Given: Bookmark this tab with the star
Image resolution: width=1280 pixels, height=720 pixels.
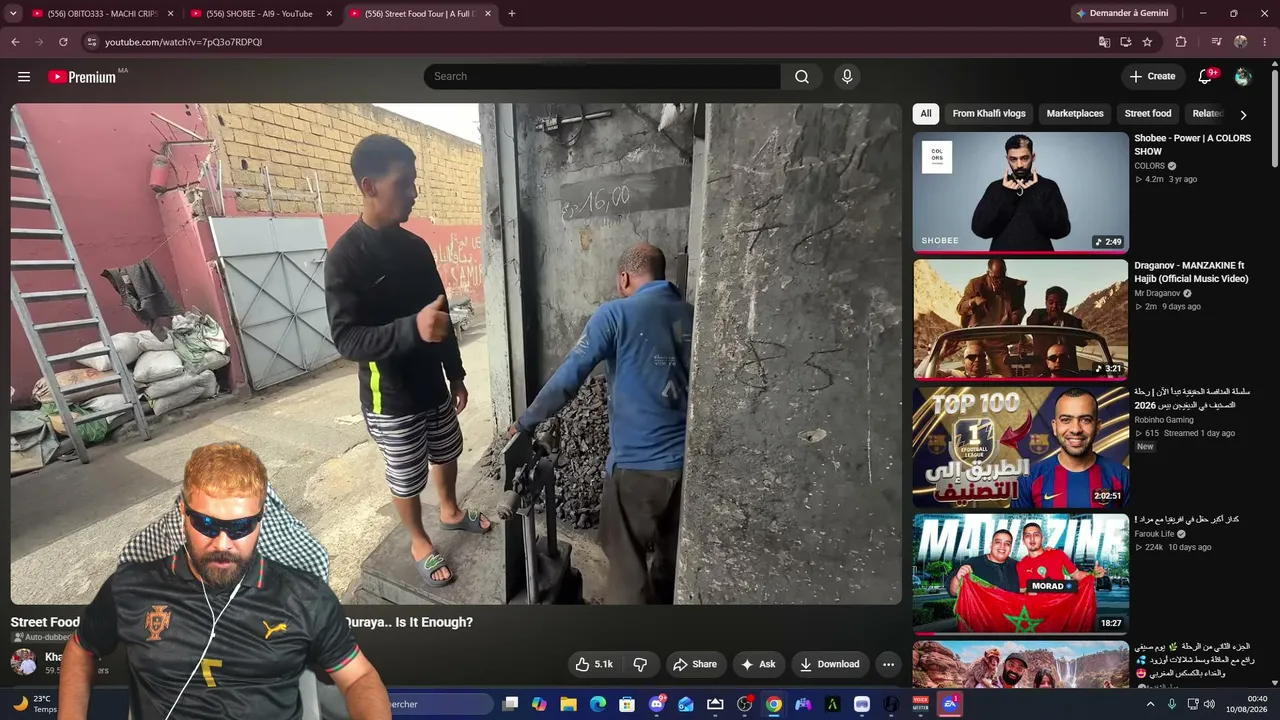Looking at the screenshot, I should click(1147, 42).
